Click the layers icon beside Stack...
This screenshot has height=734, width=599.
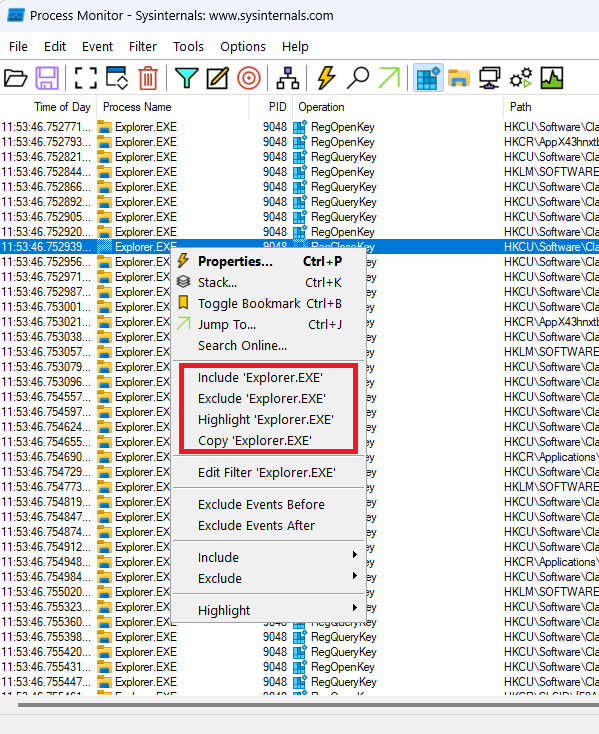183,282
